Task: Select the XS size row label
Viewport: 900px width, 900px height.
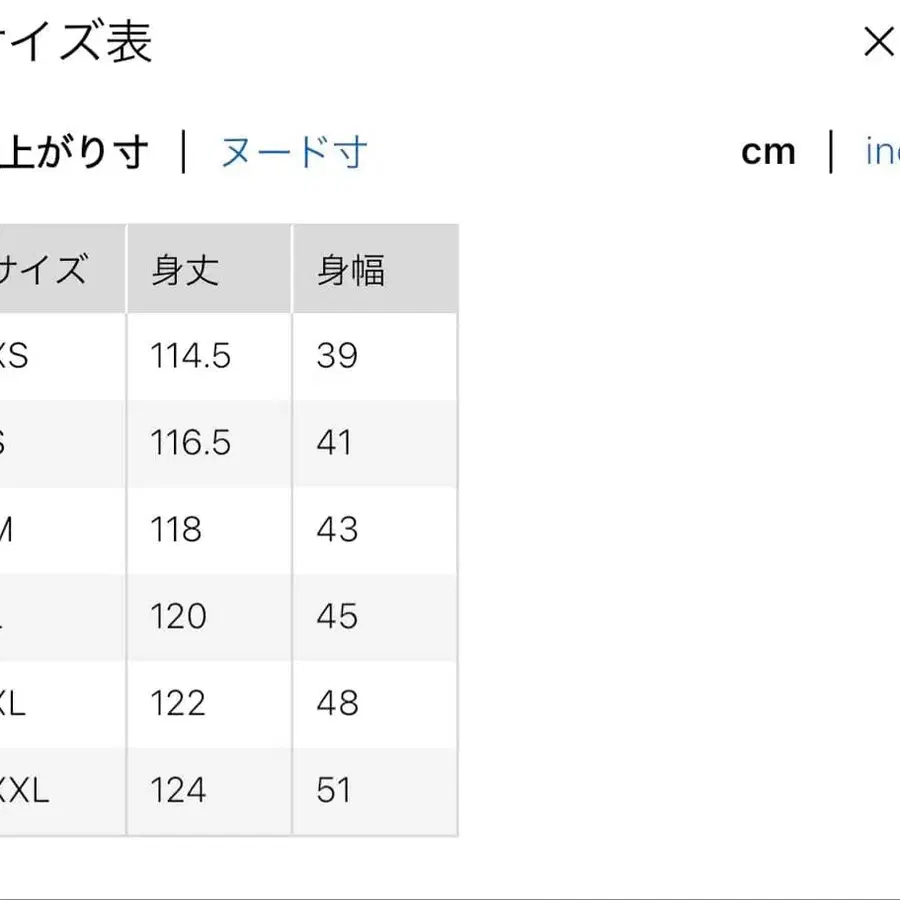Action: click(20, 355)
